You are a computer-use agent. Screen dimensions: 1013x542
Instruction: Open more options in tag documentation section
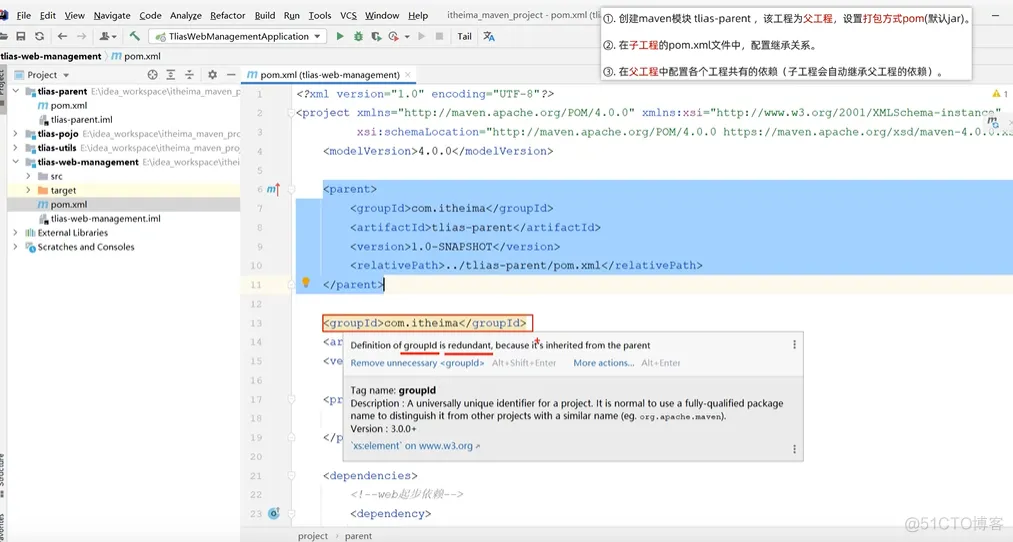pos(794,449)
